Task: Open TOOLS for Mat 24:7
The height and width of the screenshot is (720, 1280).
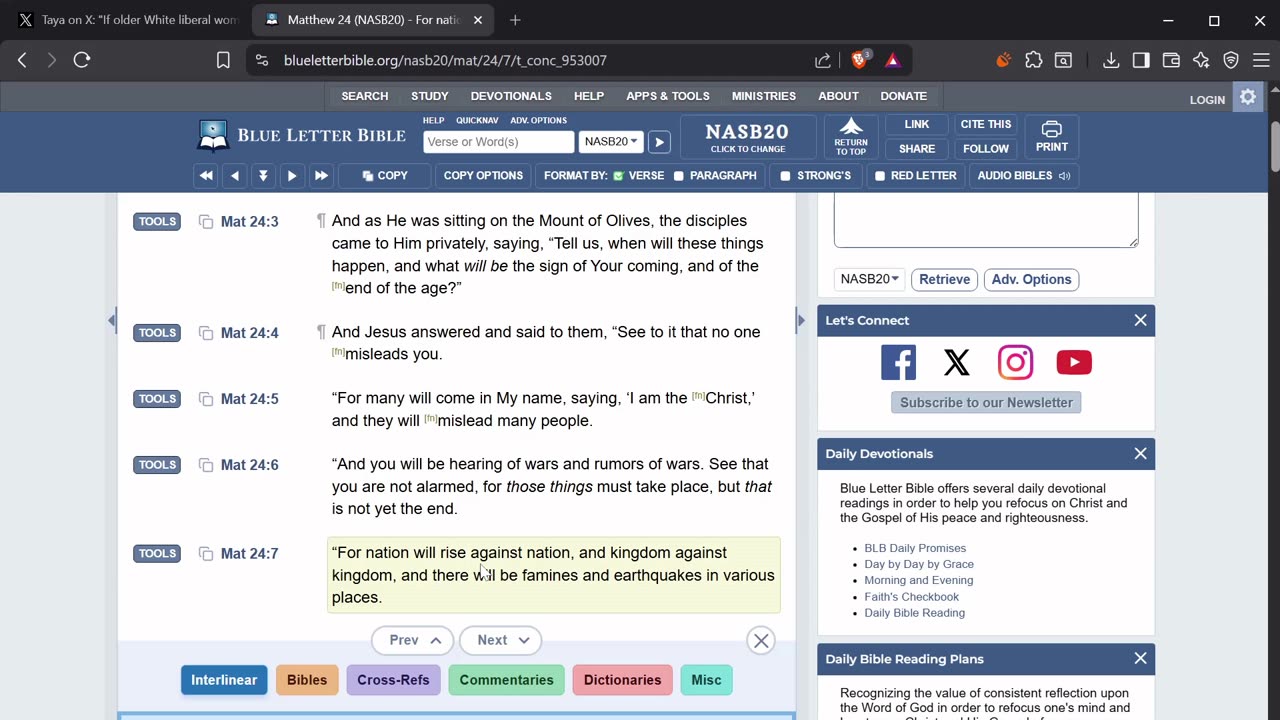Action: 157,554
